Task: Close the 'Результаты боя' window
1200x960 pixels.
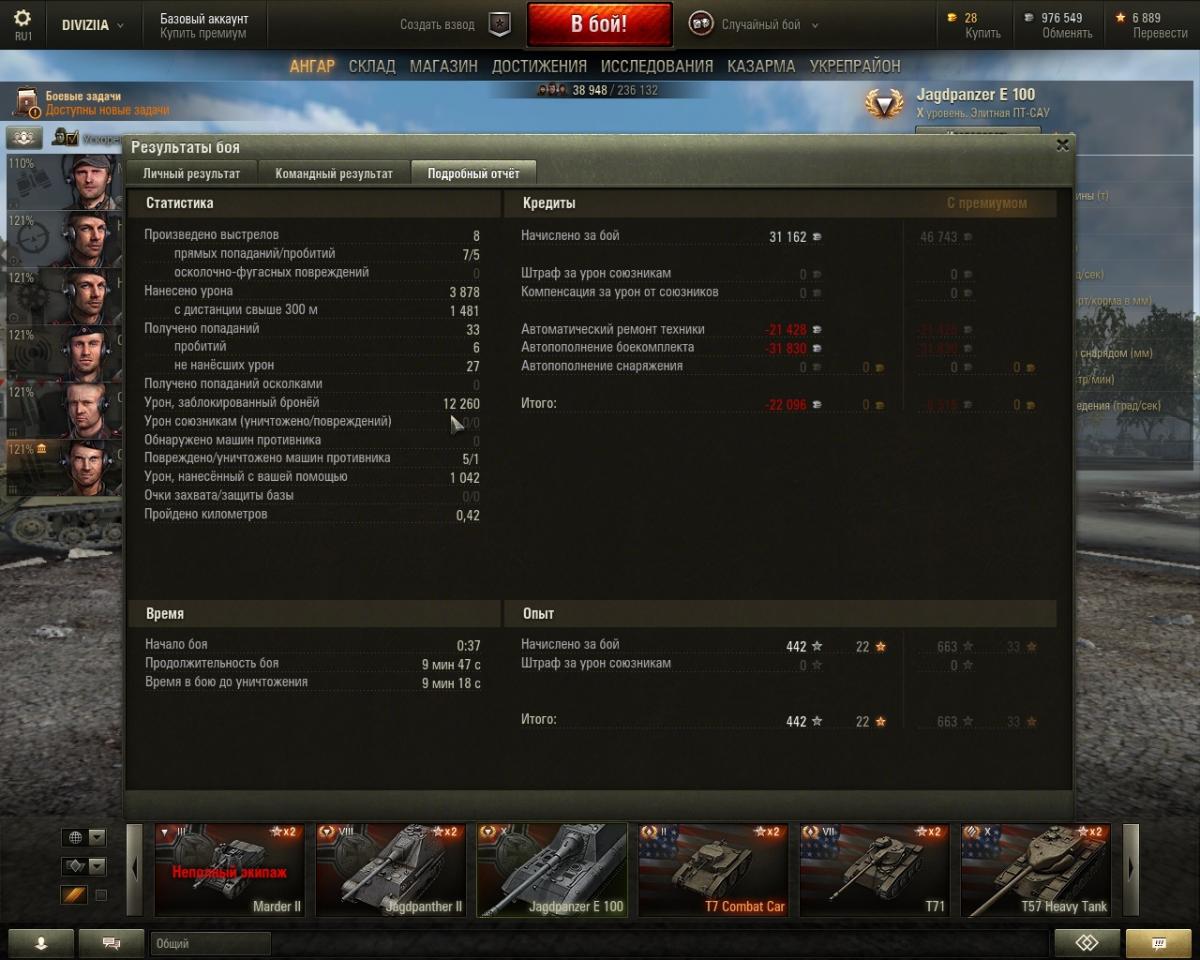Action: pos(1062,144)
